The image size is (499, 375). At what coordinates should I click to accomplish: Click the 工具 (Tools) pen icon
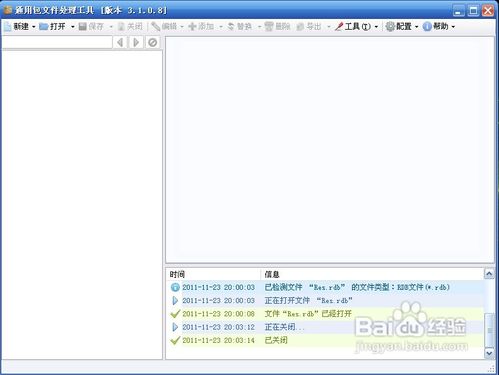pyautogui.click(x=339, y=27)
